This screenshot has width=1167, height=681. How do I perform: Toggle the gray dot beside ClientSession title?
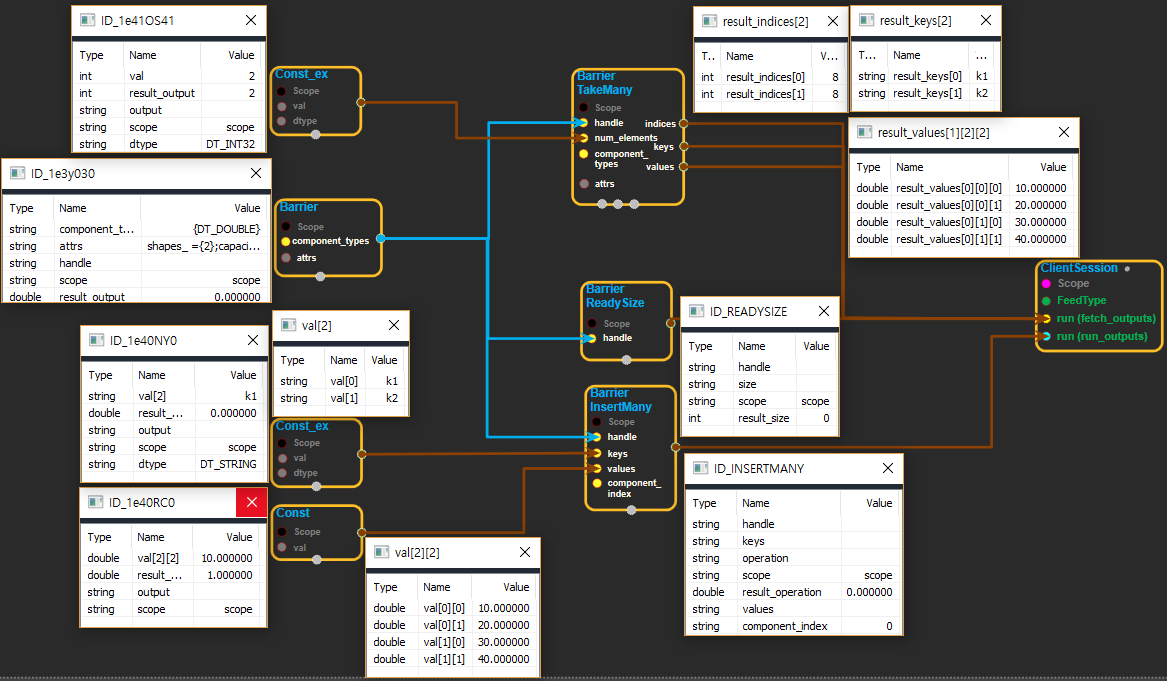coord(1127,269)
